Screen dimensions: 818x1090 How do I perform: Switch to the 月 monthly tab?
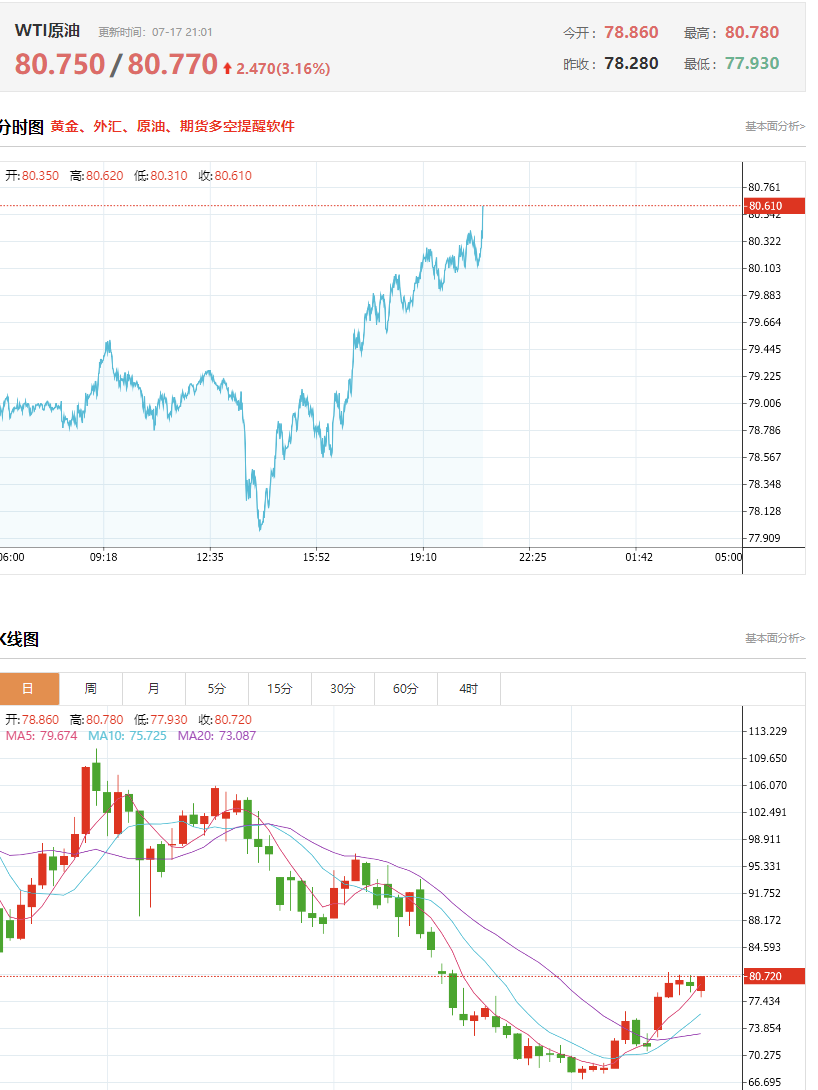tap(154, 689)
